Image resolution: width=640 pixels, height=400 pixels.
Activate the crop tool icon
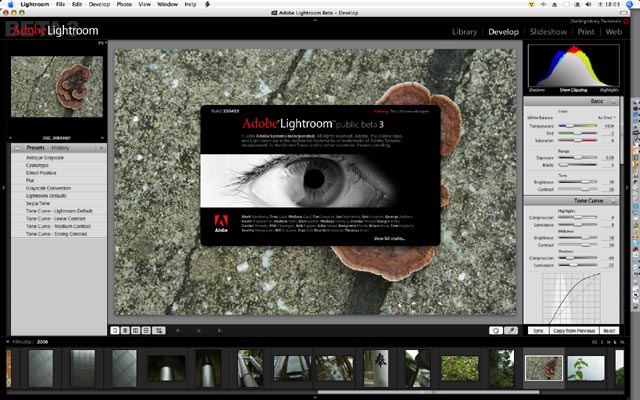(159, 330)
